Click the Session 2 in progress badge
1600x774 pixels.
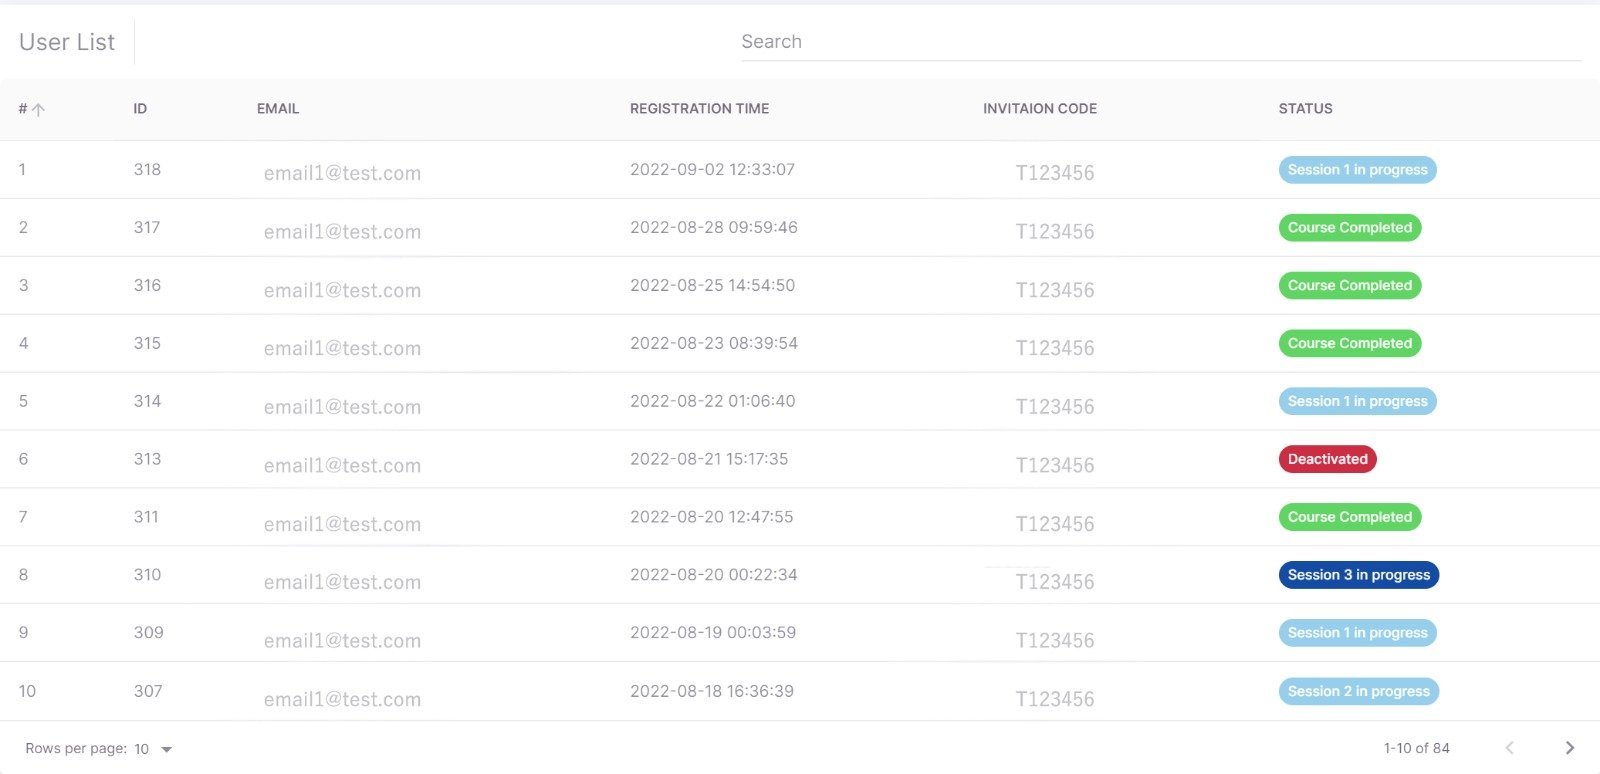(x=1358, y=691)
